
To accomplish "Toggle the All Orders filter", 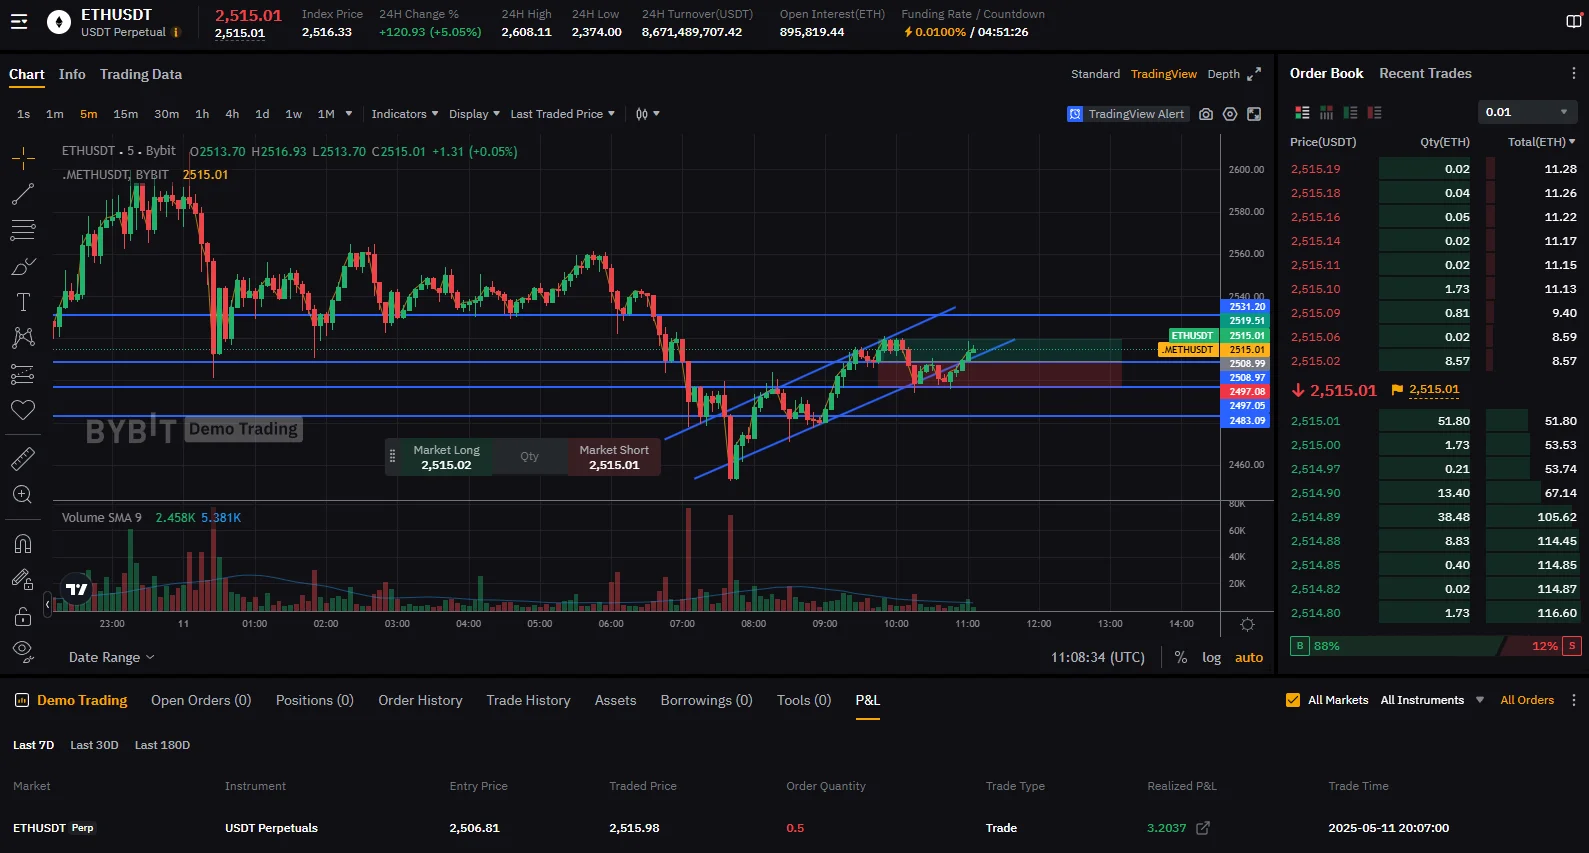I will pos(1527,700).
